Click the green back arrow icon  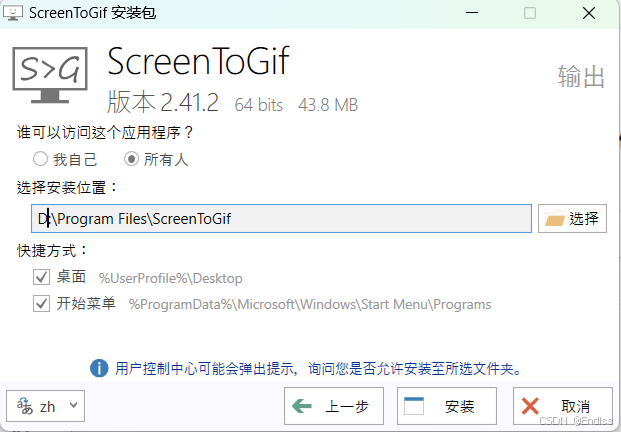point(302,406)
